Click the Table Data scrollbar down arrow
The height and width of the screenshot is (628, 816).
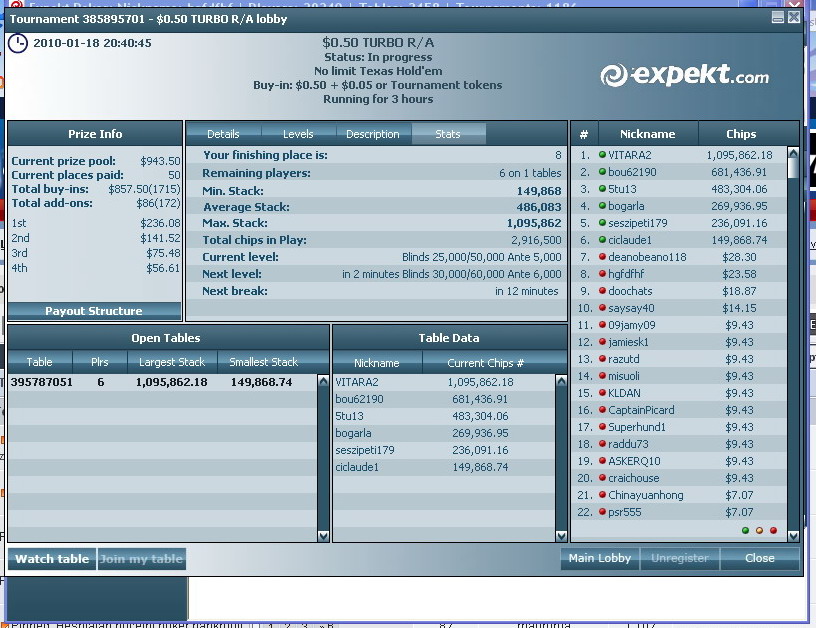561,535
